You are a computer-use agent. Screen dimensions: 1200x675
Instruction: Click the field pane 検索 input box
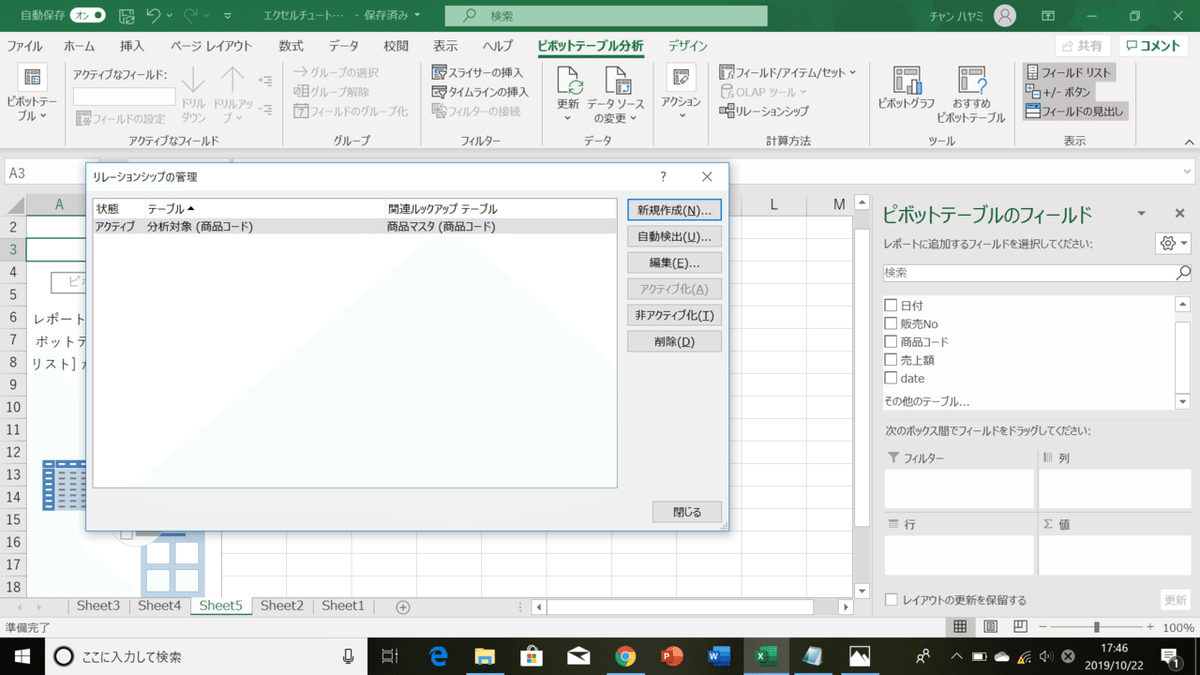[x=1028, y=272]
